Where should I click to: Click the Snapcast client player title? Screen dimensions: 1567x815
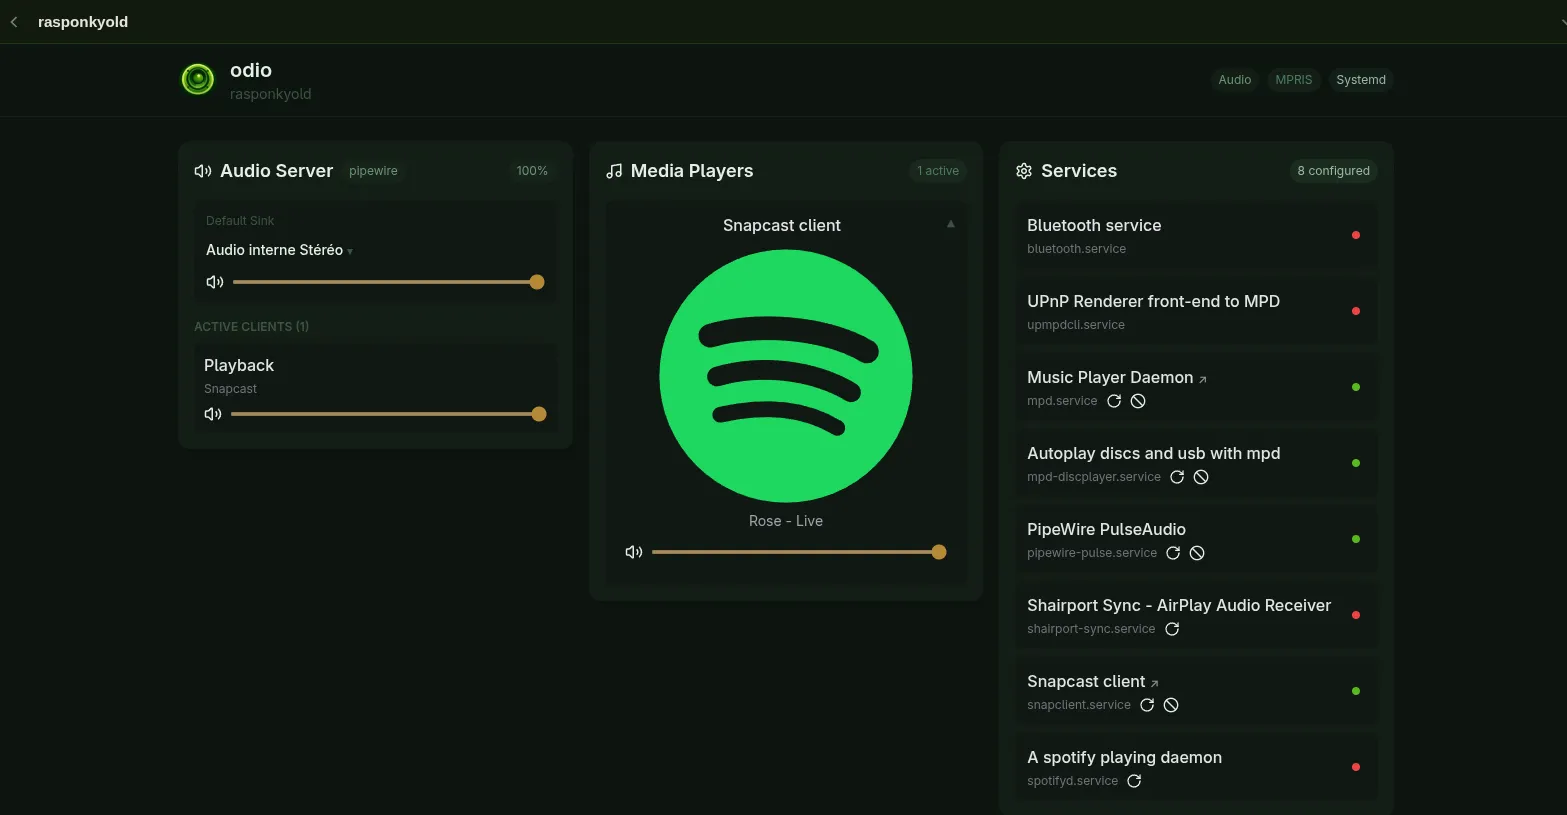coord(782,225)
